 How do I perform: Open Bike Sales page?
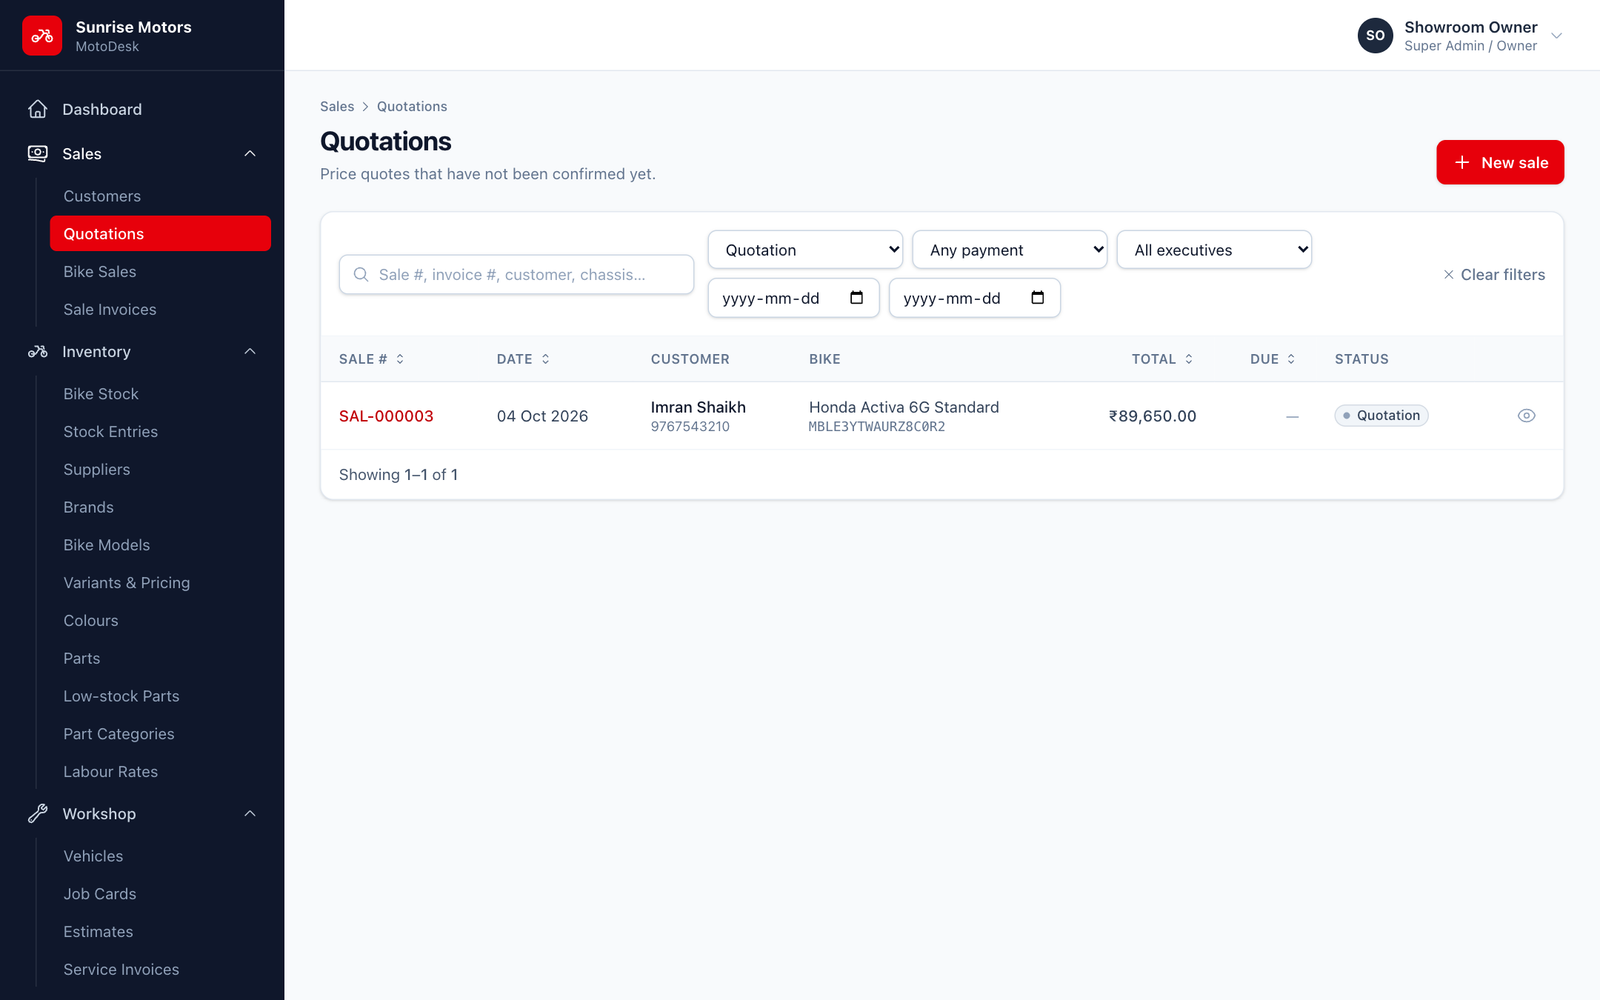[100, 272]
